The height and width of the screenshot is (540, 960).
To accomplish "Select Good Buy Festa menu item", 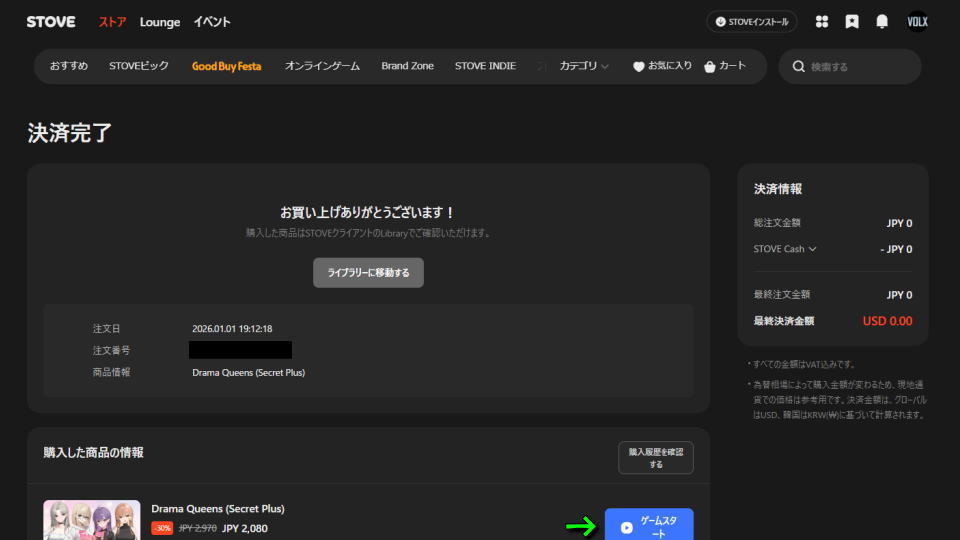I will click(x=226, y=66).
